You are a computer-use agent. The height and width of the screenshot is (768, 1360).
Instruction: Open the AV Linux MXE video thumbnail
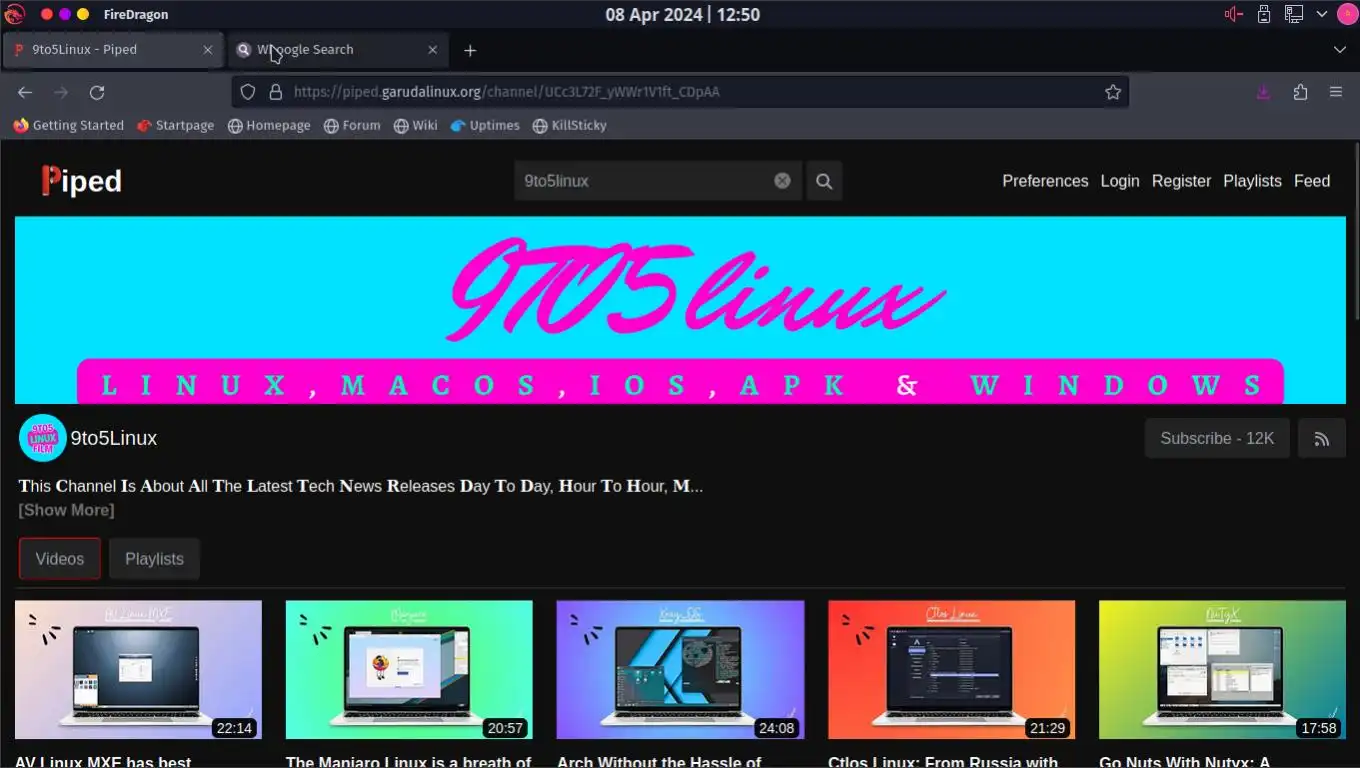[x=138, y=670]
